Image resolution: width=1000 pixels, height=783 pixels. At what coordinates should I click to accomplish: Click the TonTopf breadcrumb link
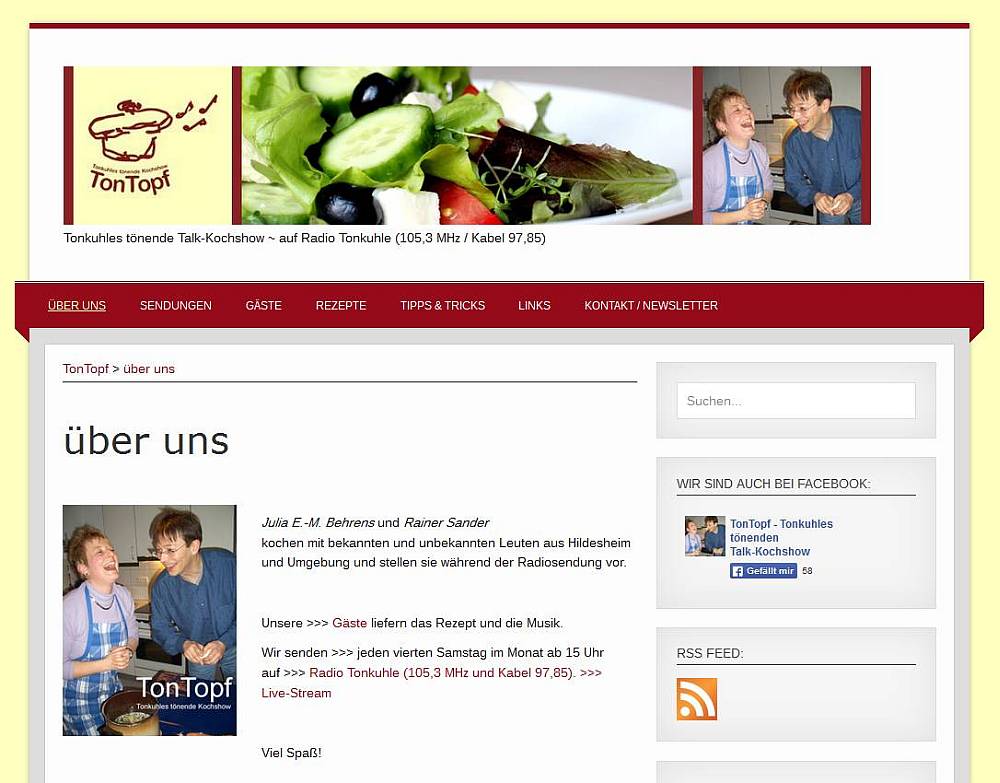(x=85, y=369)
